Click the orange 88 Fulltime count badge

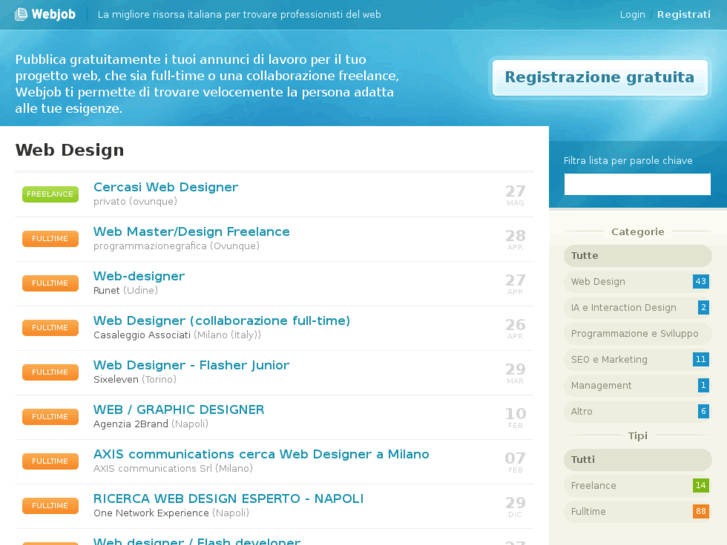[x=701, y=511]
